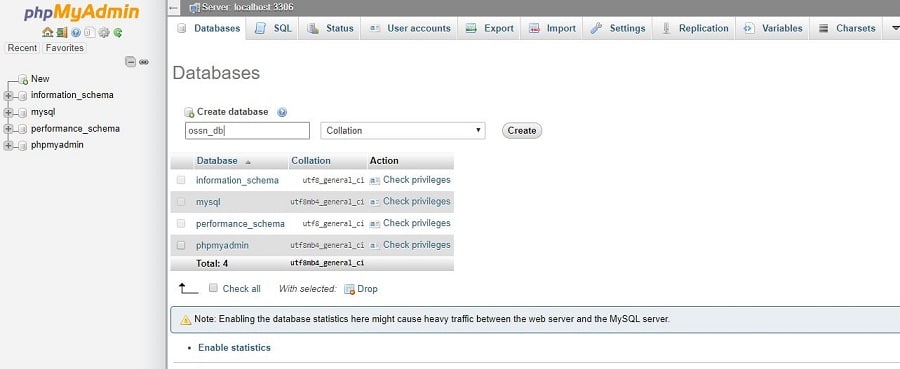
Task: Tick the information_schema row checkbox
Action: pyautogui.click(x=181, y=180)
